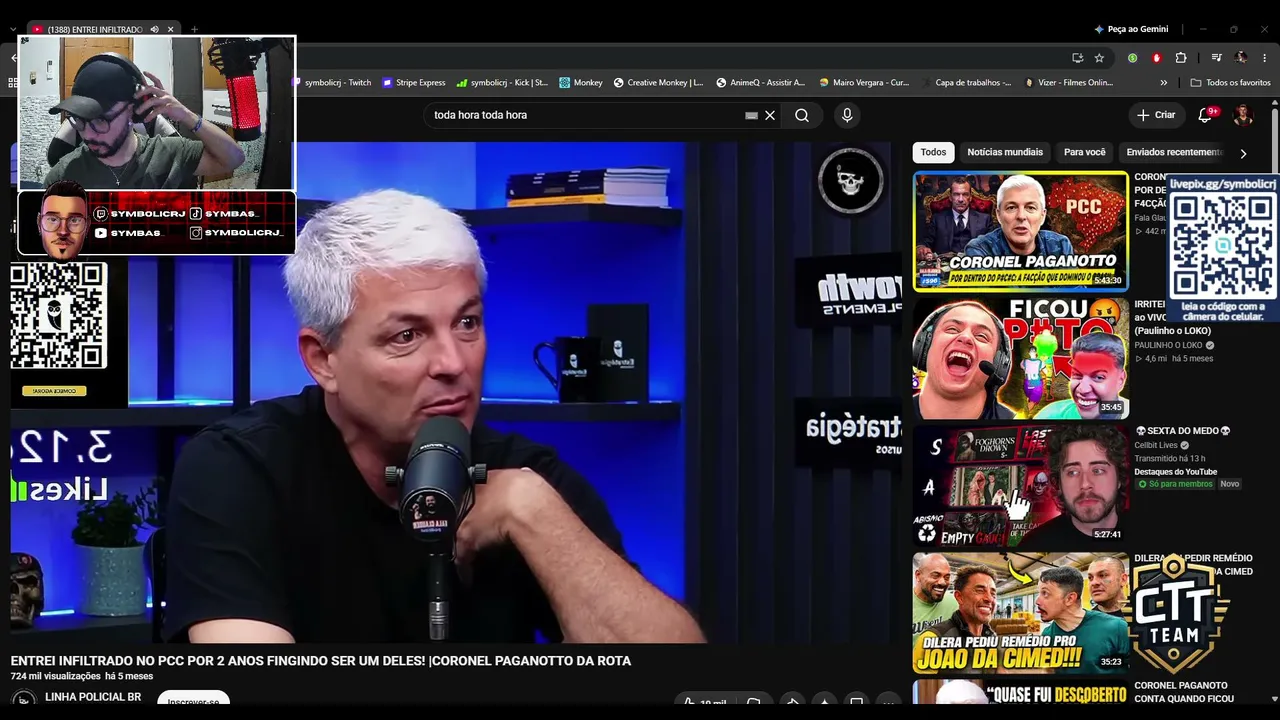Open the Chrome extensions puzzle menu
The width and height of the screenshot is (1280, 720).
(x=1181, y=58)
